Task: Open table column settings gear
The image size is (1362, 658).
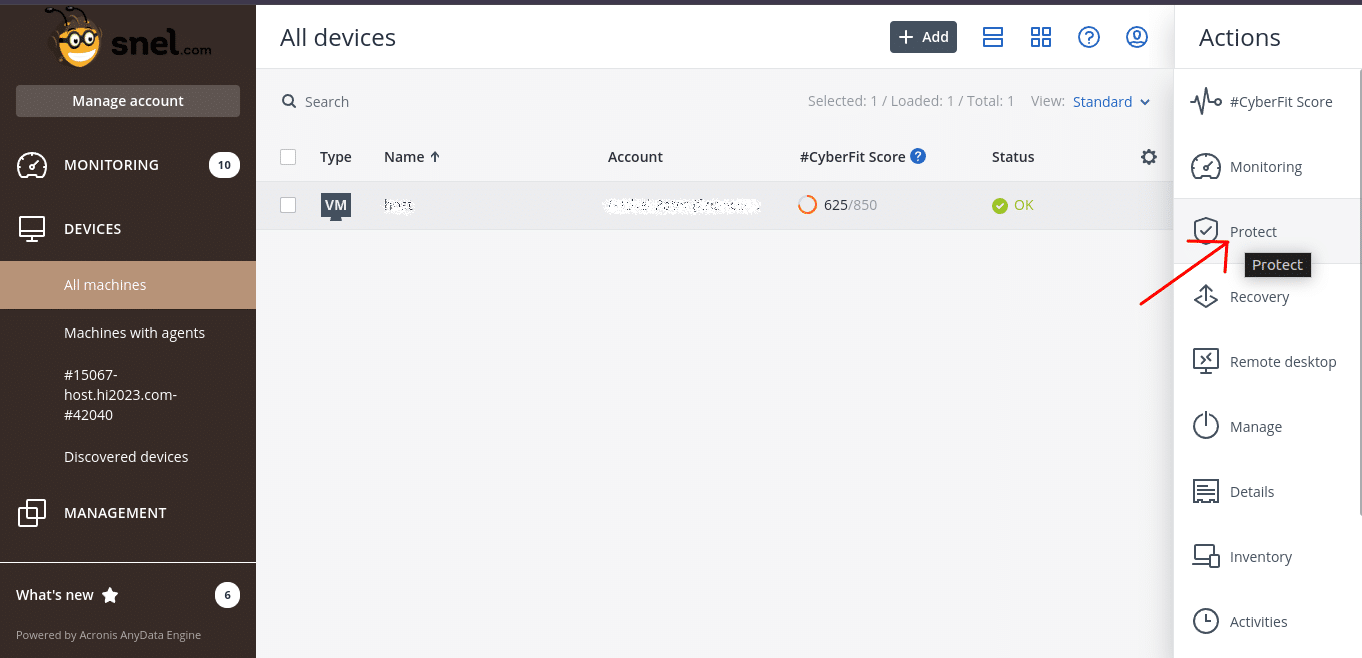Action: pyautogui.click(x=1149, y=157)
